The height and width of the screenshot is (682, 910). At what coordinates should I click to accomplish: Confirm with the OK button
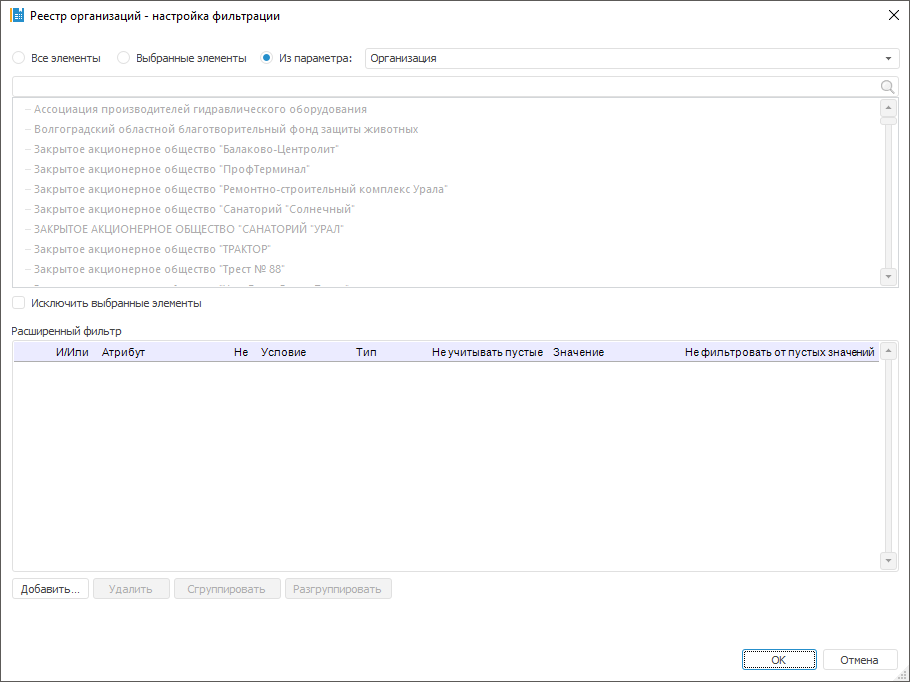click(778, 660)
